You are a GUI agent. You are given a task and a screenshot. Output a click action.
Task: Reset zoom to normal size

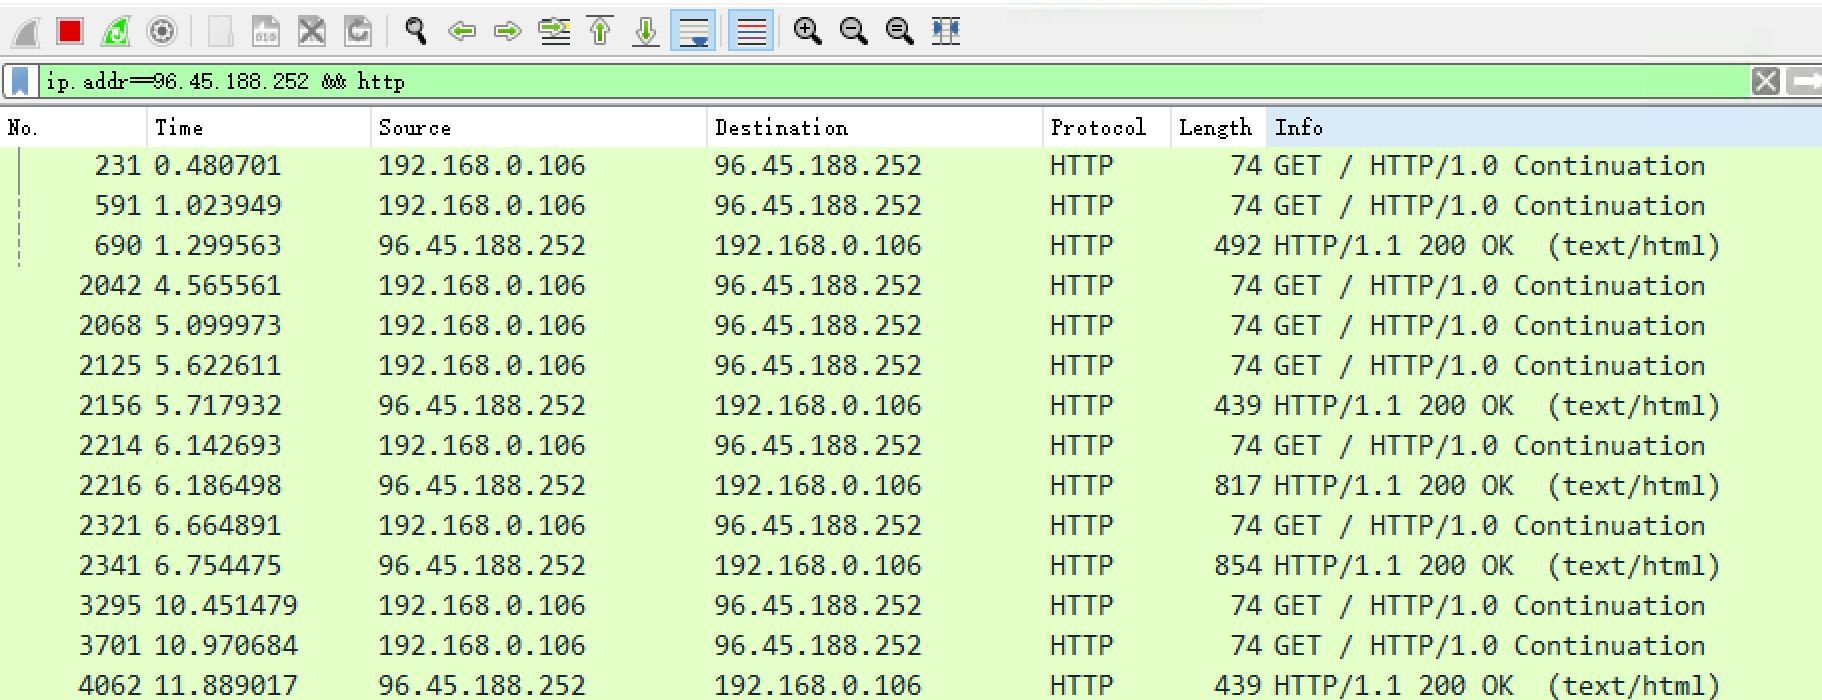(899, 32)
